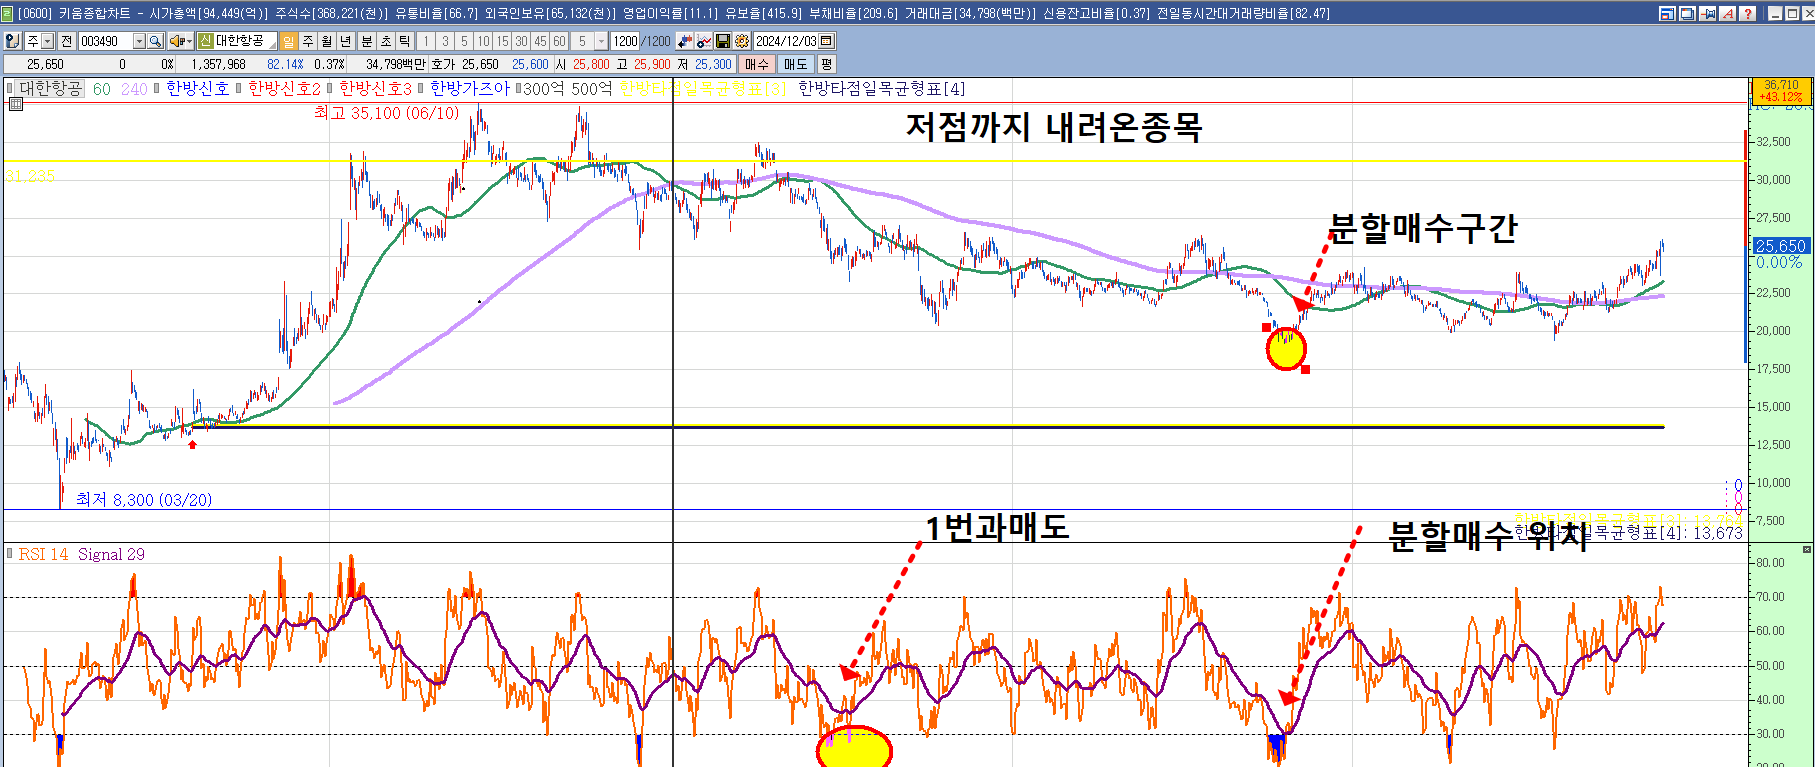Viewport: 1815px width, 767px height.
Task: Click the 최저 8,300 (03/20) low label
Action: pyautogui.click(x=144, y=499)
